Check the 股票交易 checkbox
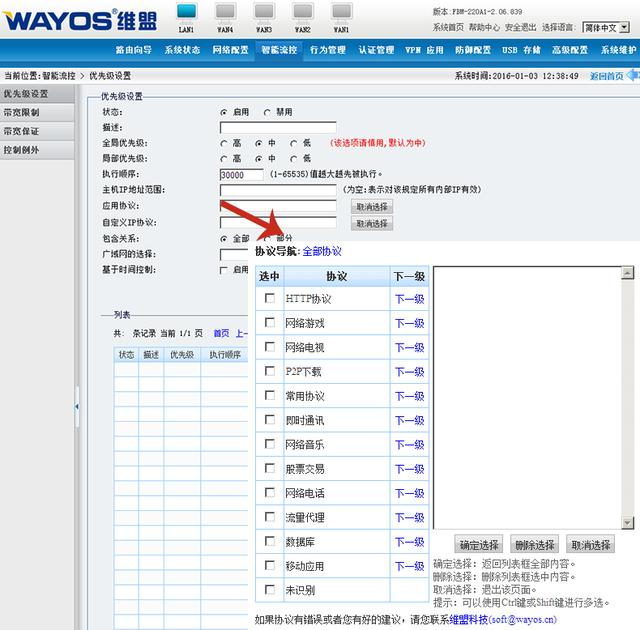This screenshot has height=630, width=640. (x=269, y=468)
